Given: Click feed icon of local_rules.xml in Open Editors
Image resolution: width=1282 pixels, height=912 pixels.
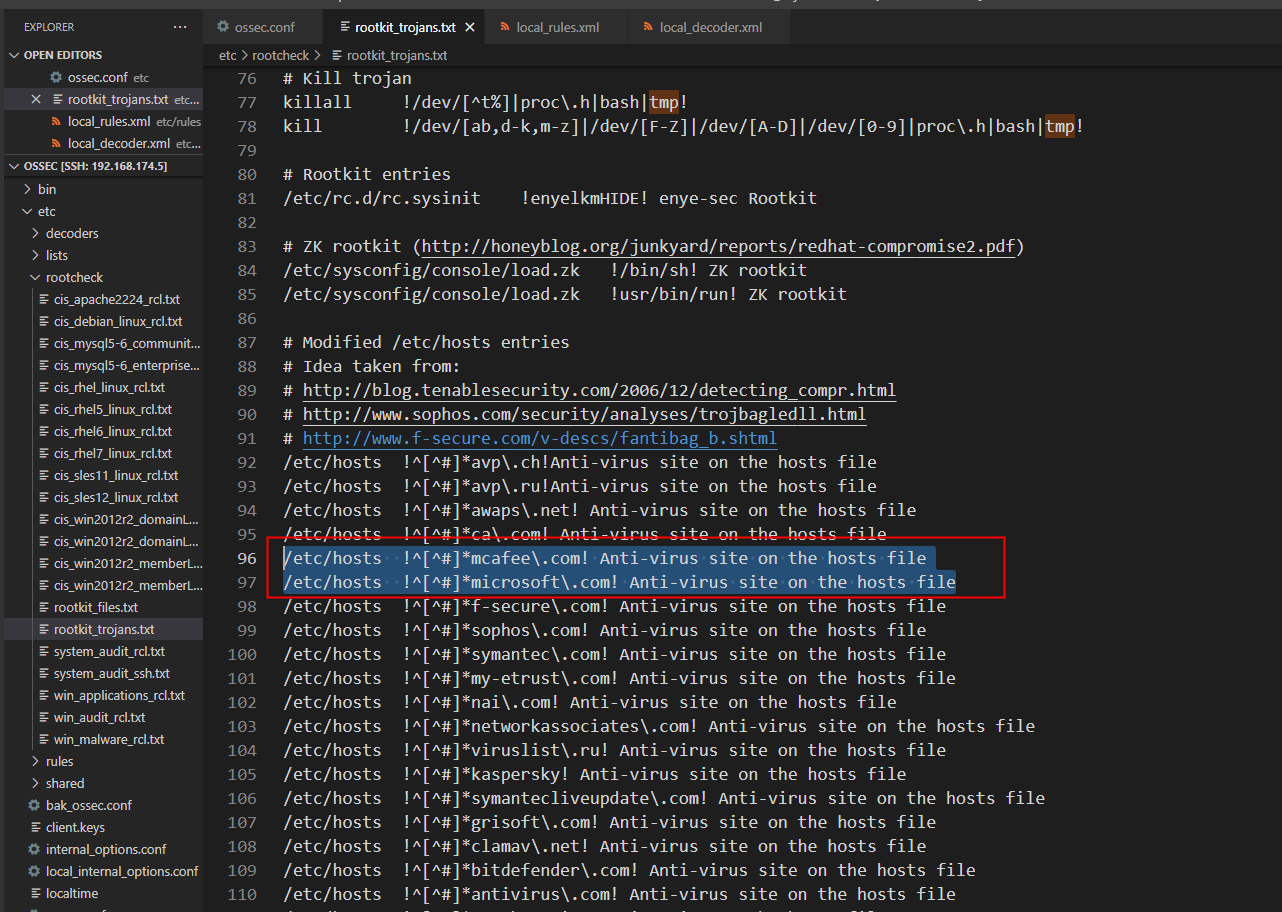Looking at the screenshot, I should (x=56, y=121).
